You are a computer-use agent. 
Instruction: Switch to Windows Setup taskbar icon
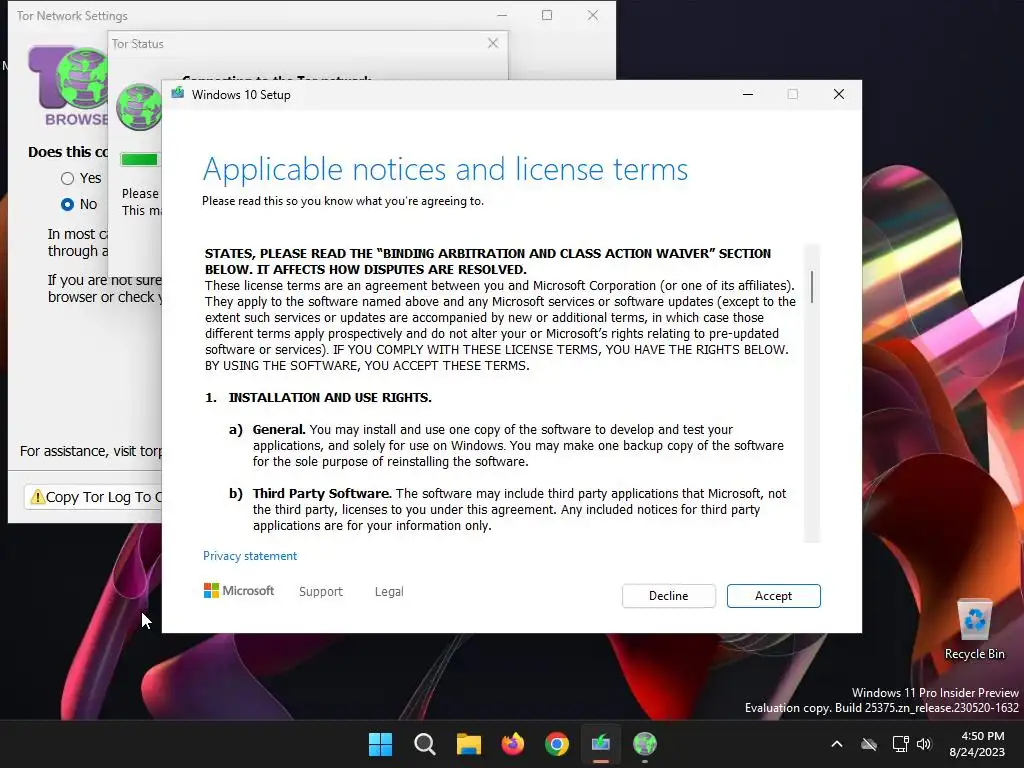pos(601,744)
